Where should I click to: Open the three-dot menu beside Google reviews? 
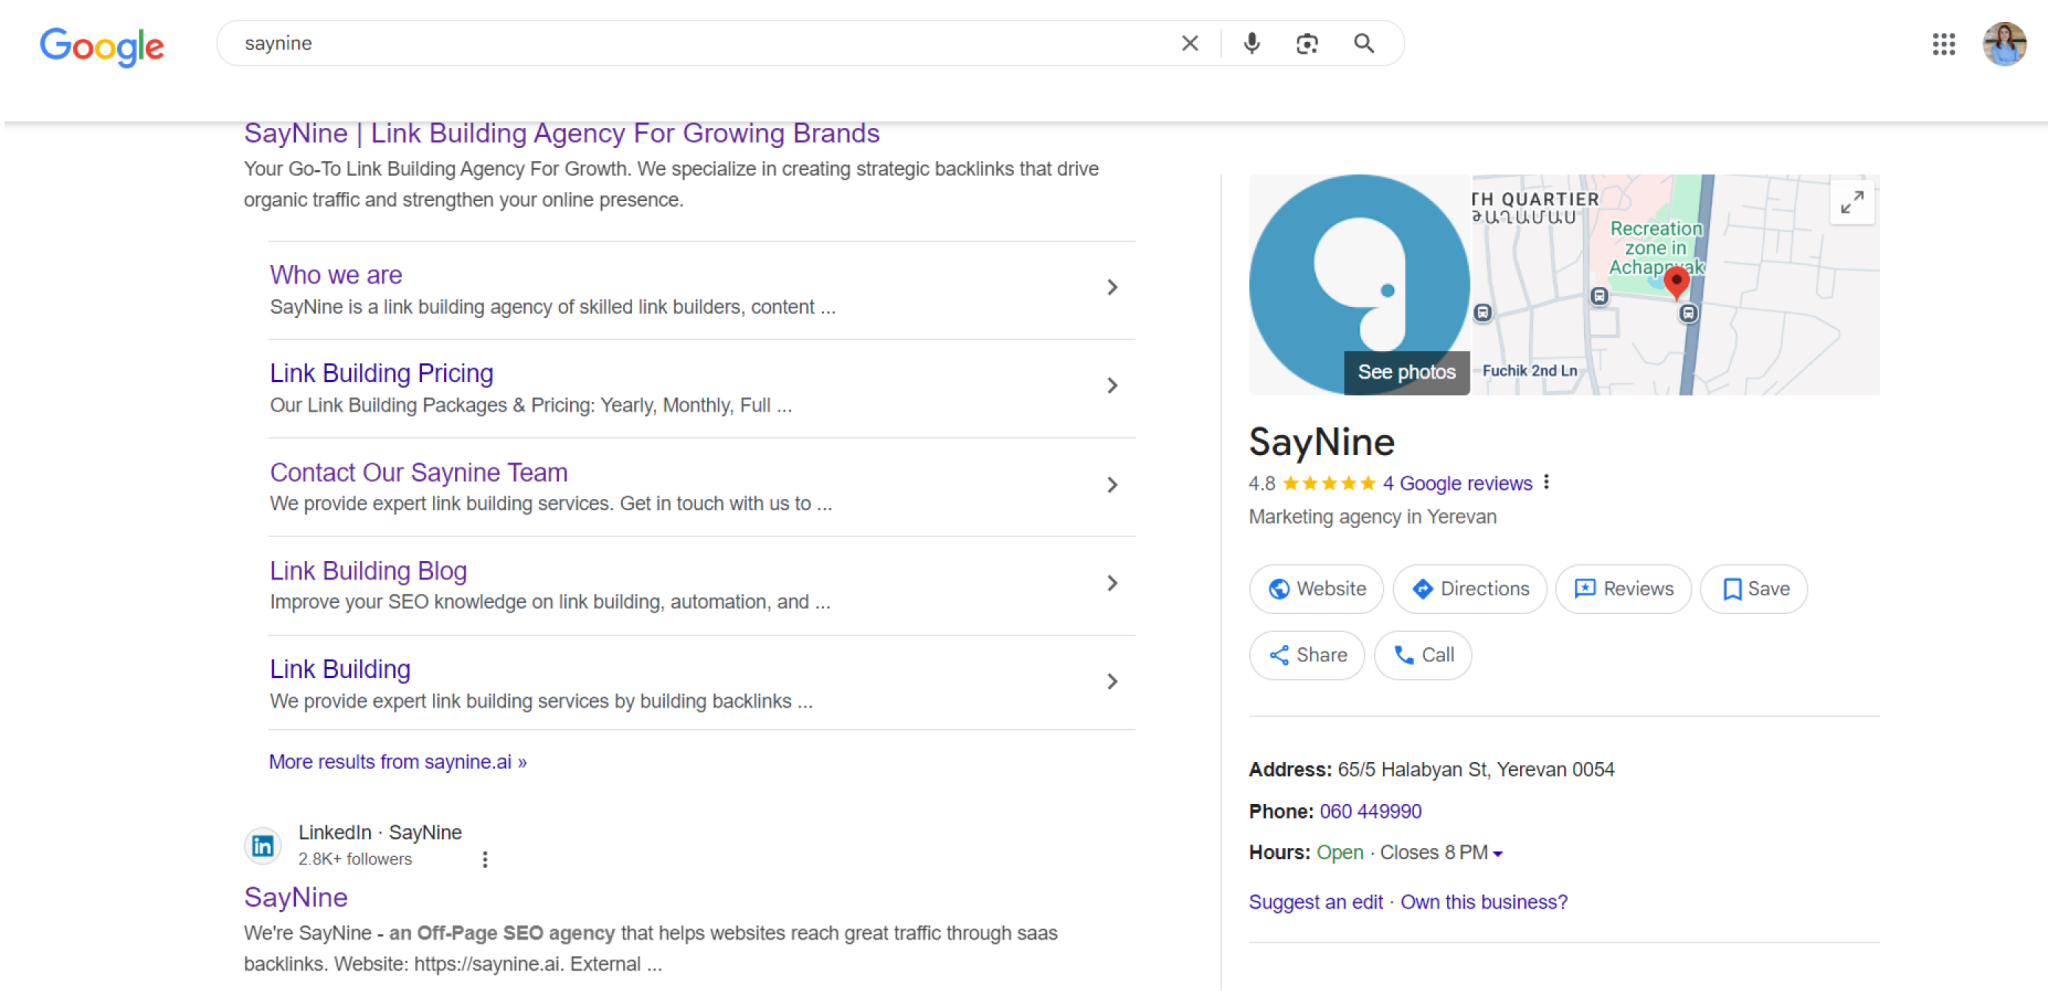click(1546, 482)
